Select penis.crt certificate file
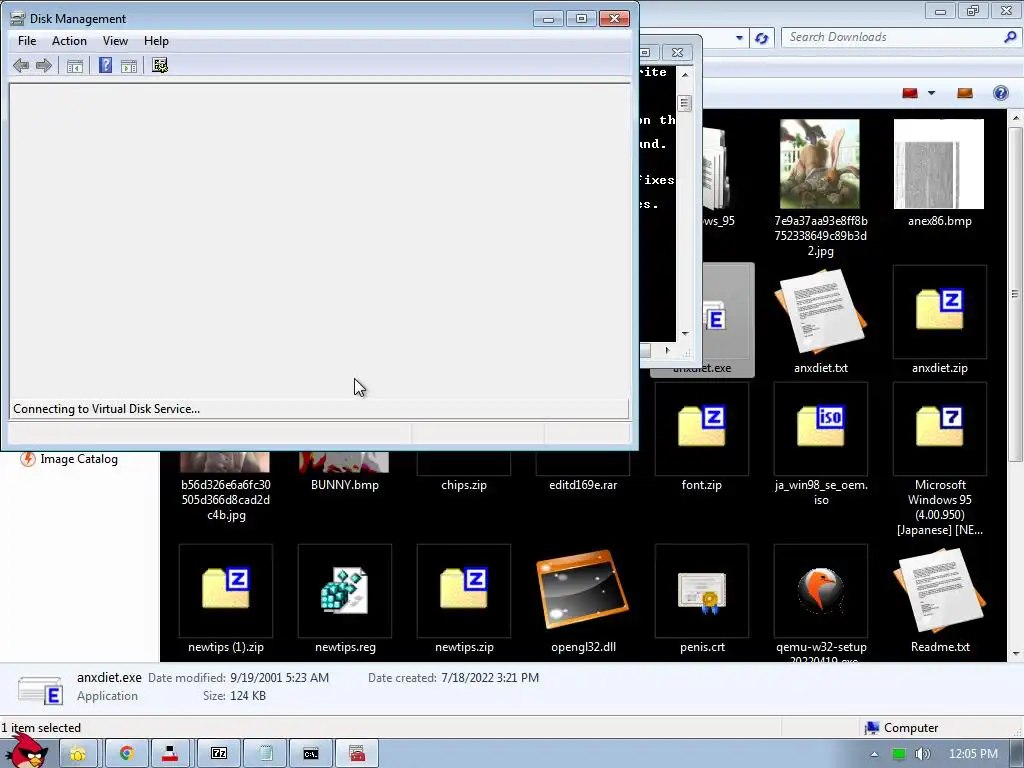This screenshot has height=768, width=1024. [701, 600]
